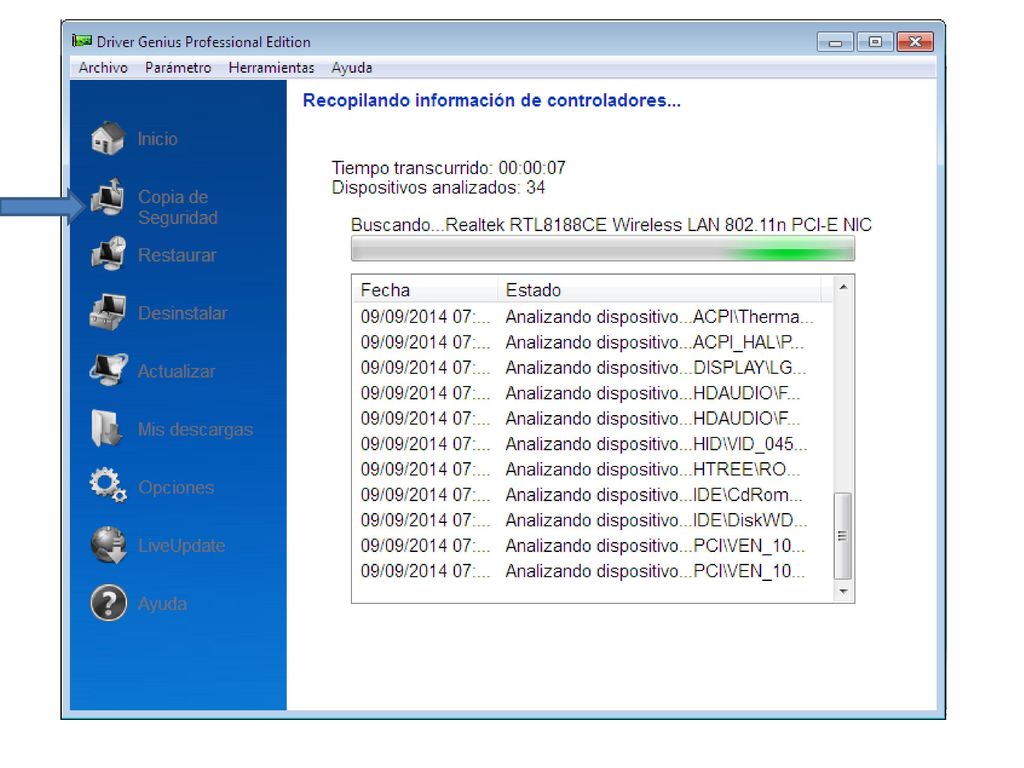Click the Ayuda question mark icon
This screenshot has height=768, width=1024.
pyautogui.click(x=108, y=603)
